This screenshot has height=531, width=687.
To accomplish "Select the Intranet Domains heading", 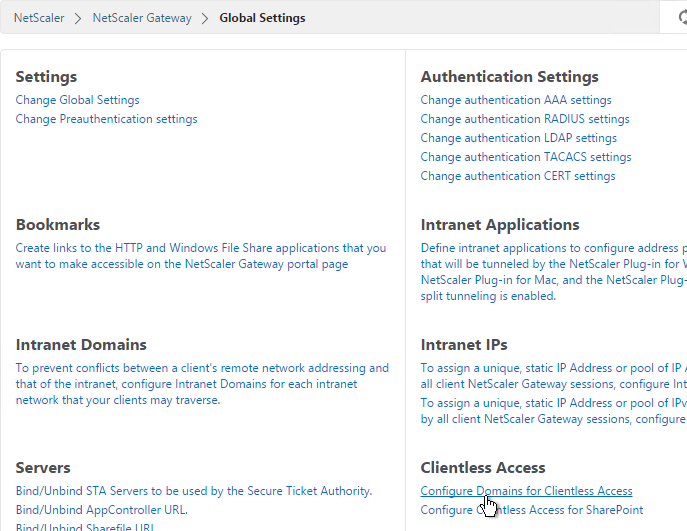I will pos(81,345).
